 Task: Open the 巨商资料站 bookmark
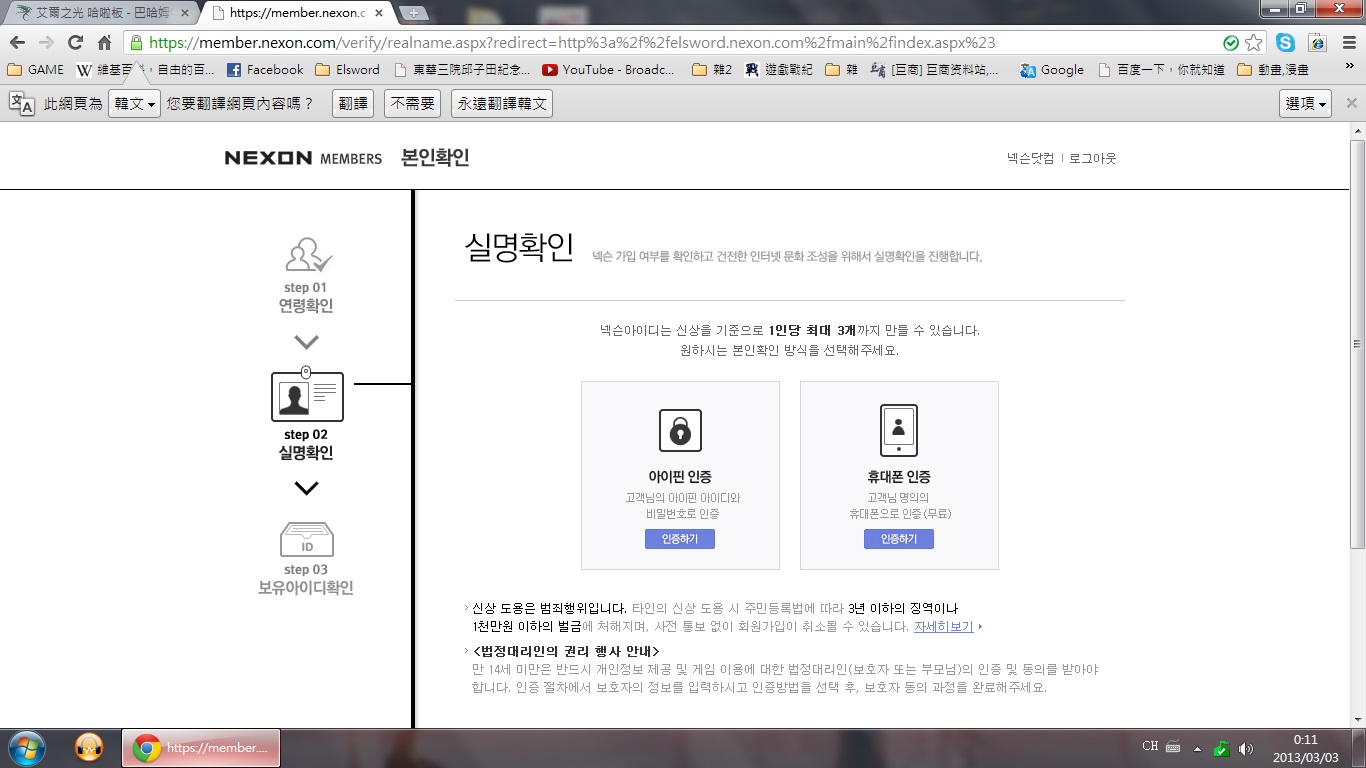(x=934, y=70)
